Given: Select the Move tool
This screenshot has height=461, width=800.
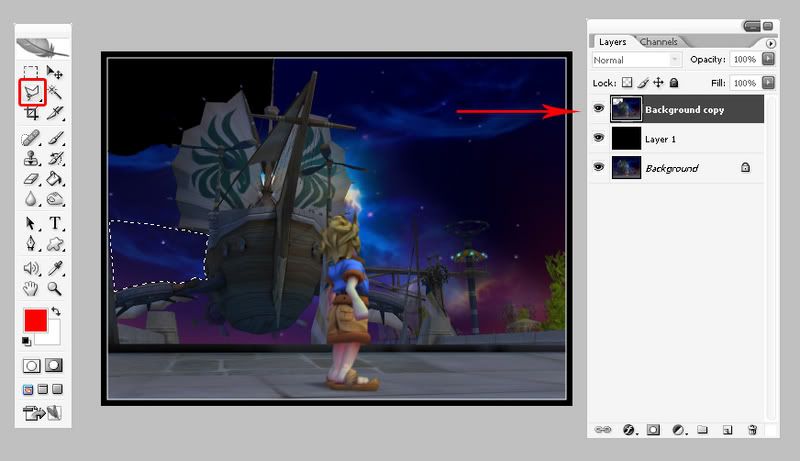Looking at the screenshot, I should pyautogui.click(x=54, y=72).
